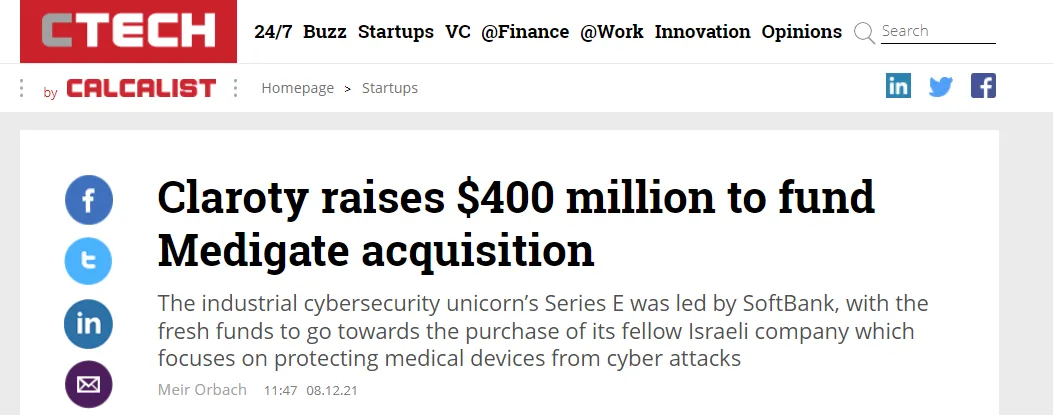
Task: Navigate to the @Work section
Action: coord(612,32)
